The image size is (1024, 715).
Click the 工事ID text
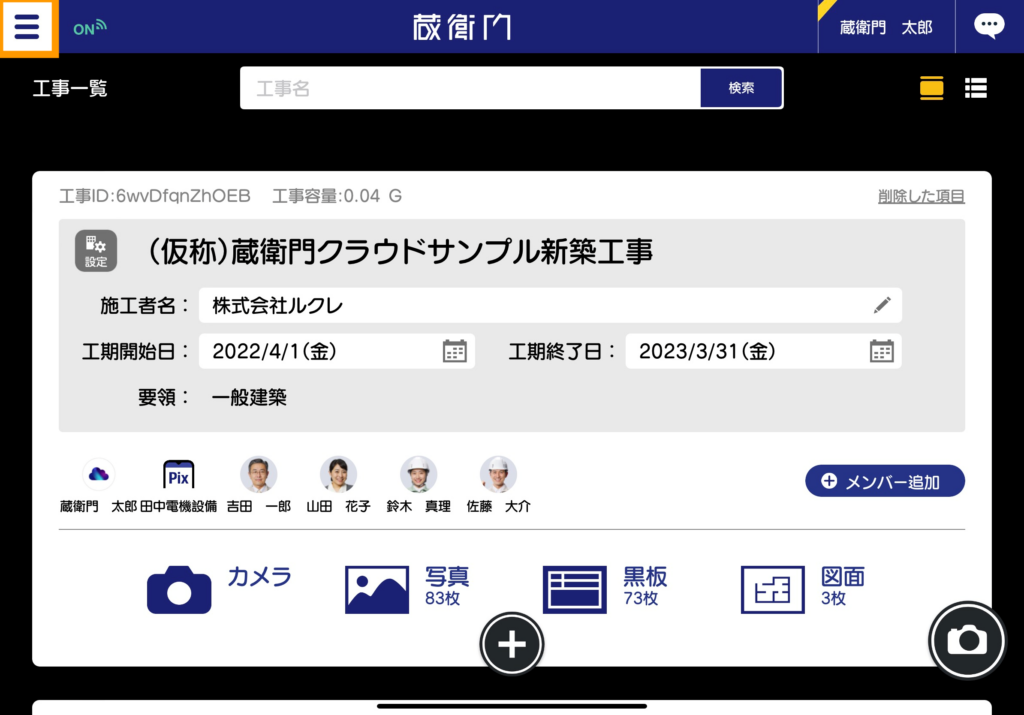click(x=155, y=196)
